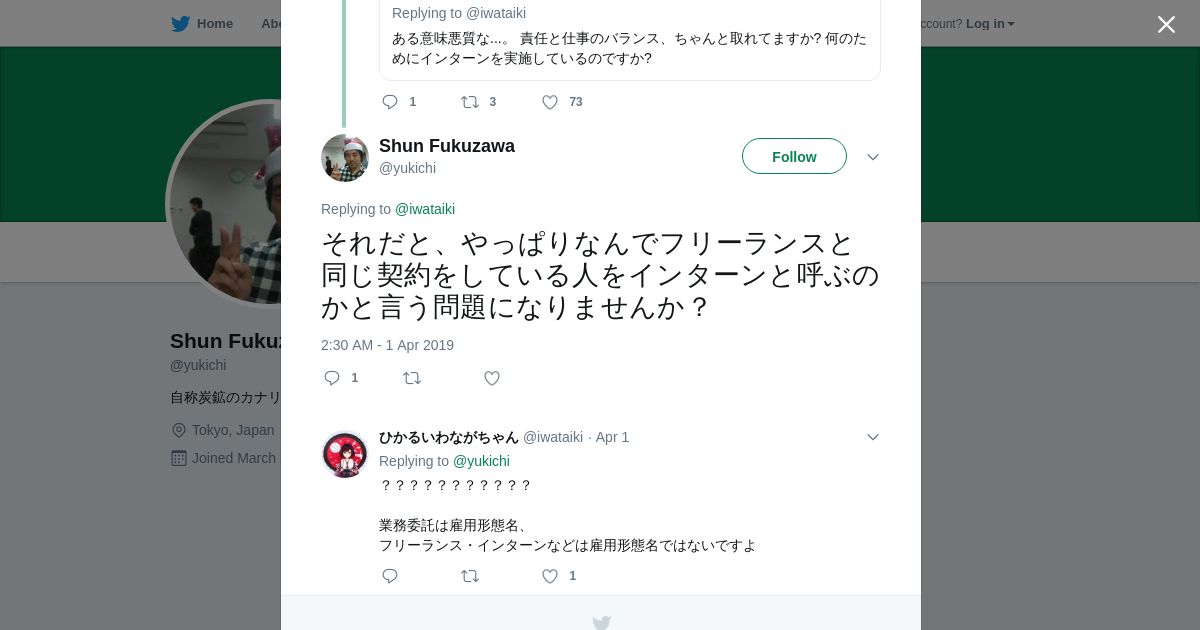Follow Shun Fukuzawa
The width and height of the screenshot is (1200, 630).
794,157
